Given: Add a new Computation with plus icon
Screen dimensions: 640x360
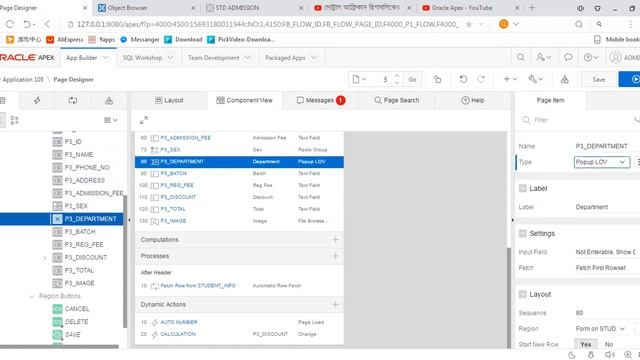Looking at the screenshot, I should pyautogui.click(x=335, y=240).
